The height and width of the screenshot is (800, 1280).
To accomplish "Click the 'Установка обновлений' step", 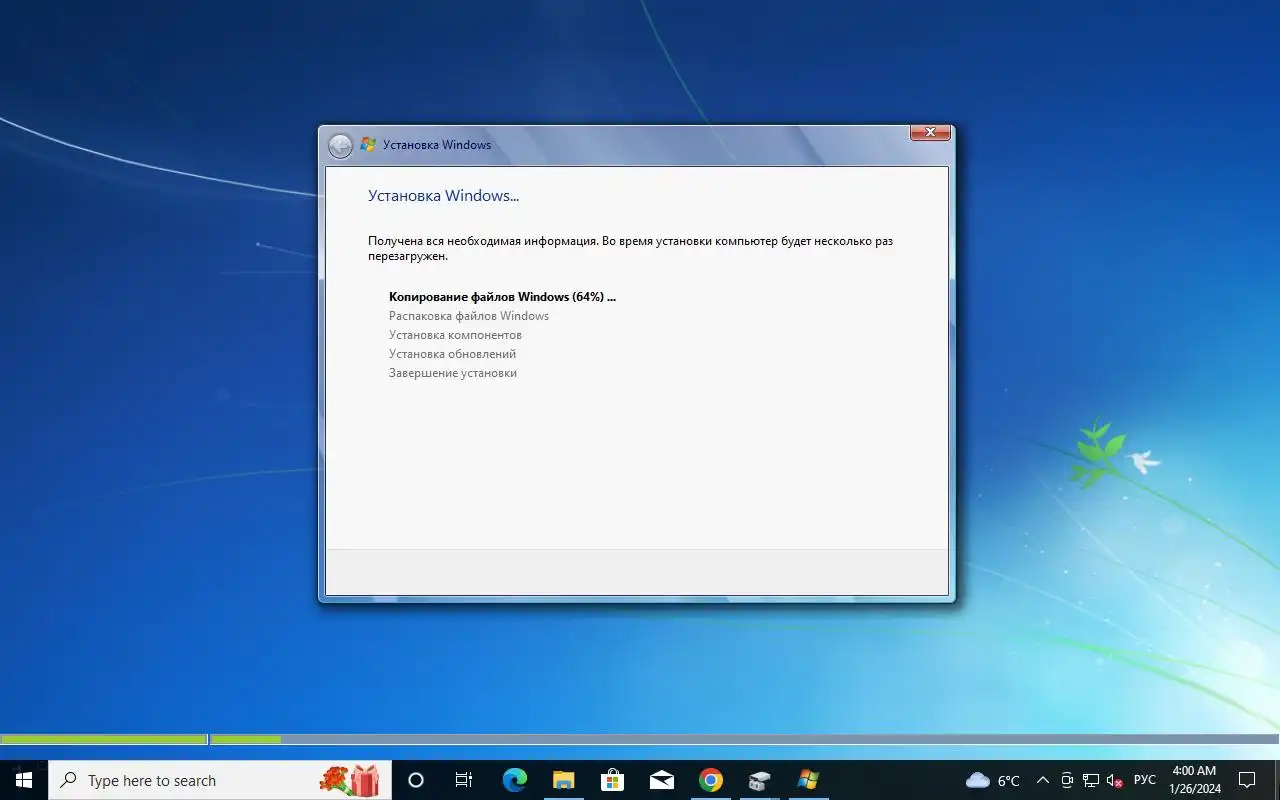I will [x=452, y=354].
